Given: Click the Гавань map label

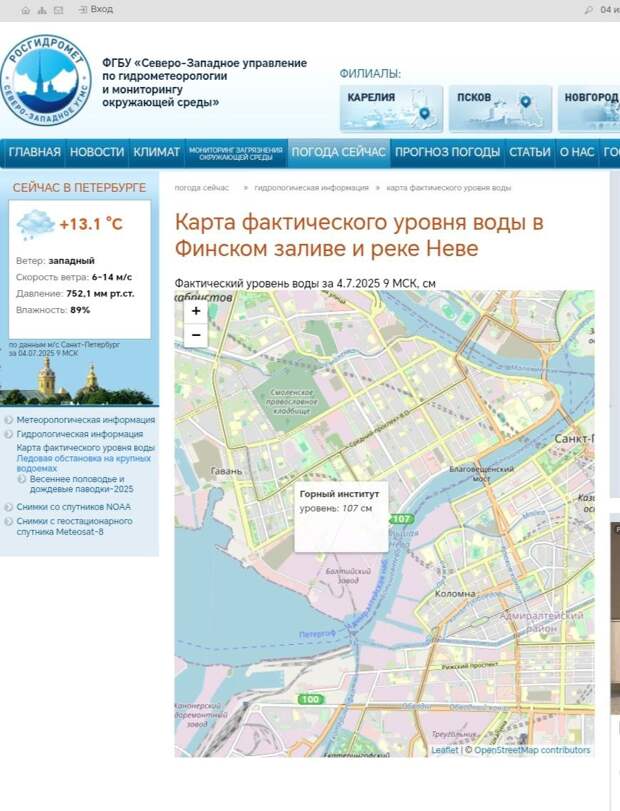Looking at the screenshot, I should click(226, 471).
